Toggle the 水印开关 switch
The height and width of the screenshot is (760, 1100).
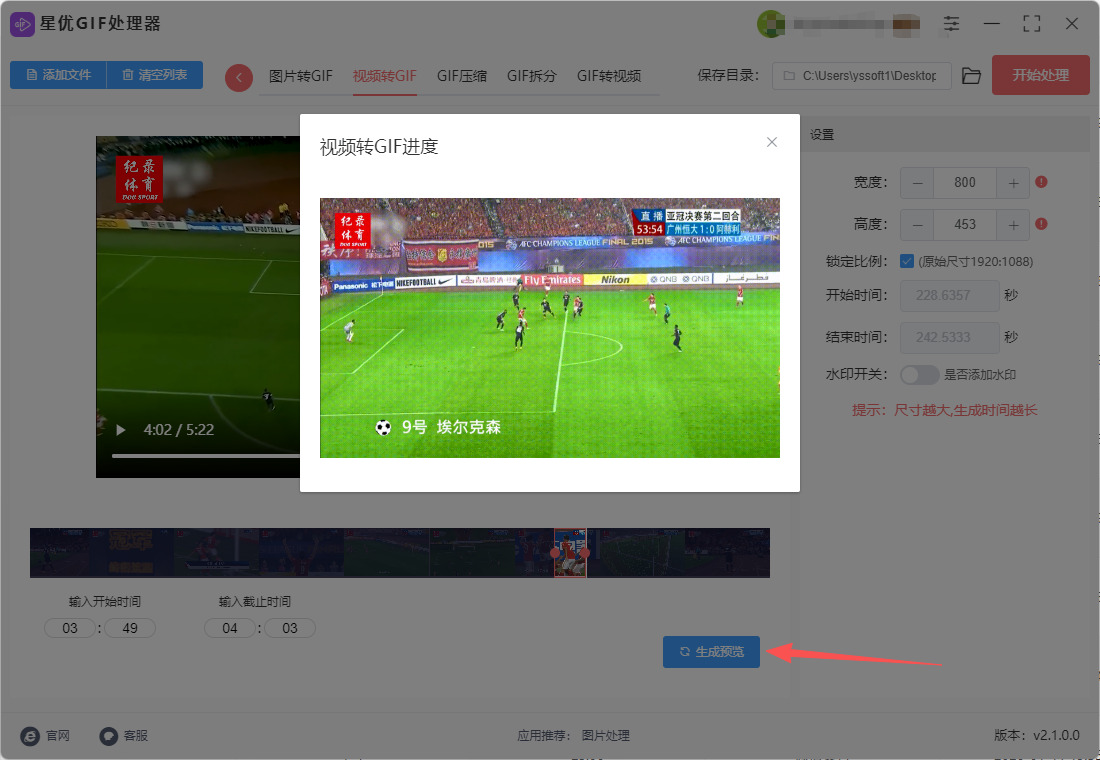[919, 375]
